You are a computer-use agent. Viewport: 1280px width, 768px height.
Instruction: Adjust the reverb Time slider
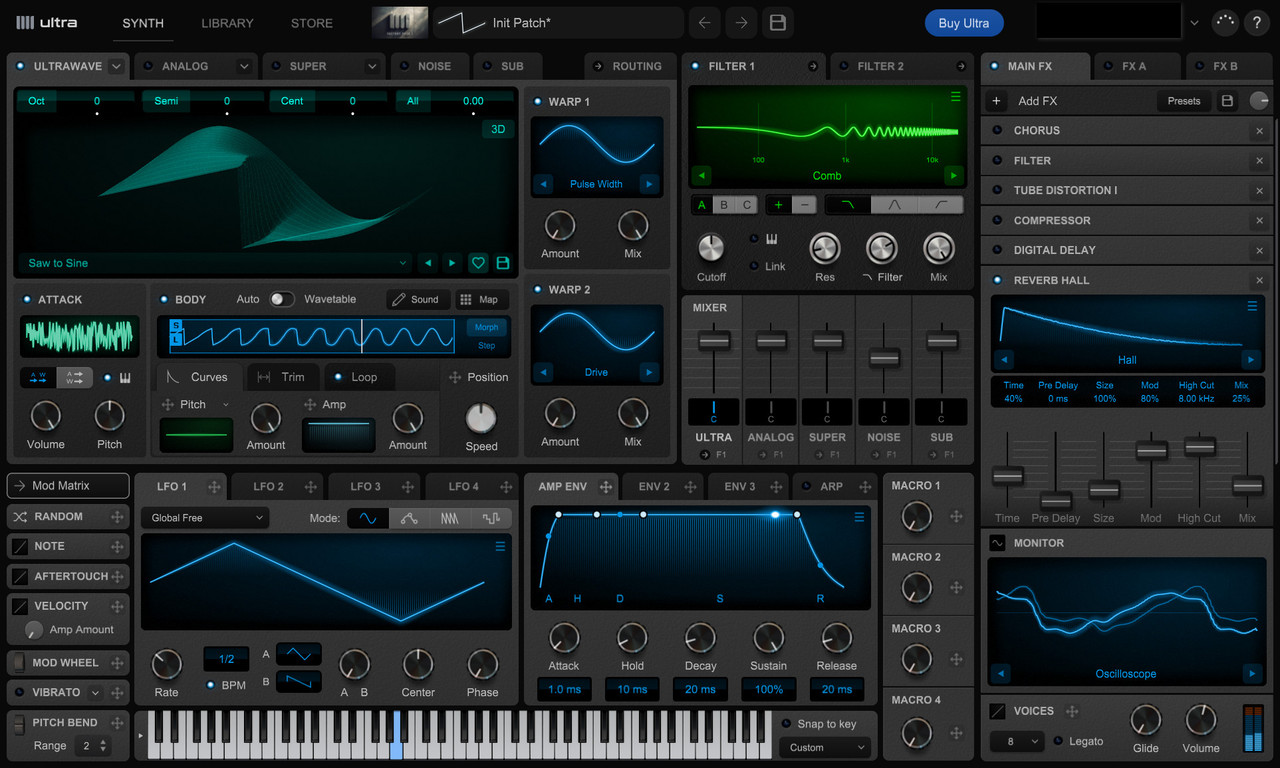click(x=1007, y=475)
